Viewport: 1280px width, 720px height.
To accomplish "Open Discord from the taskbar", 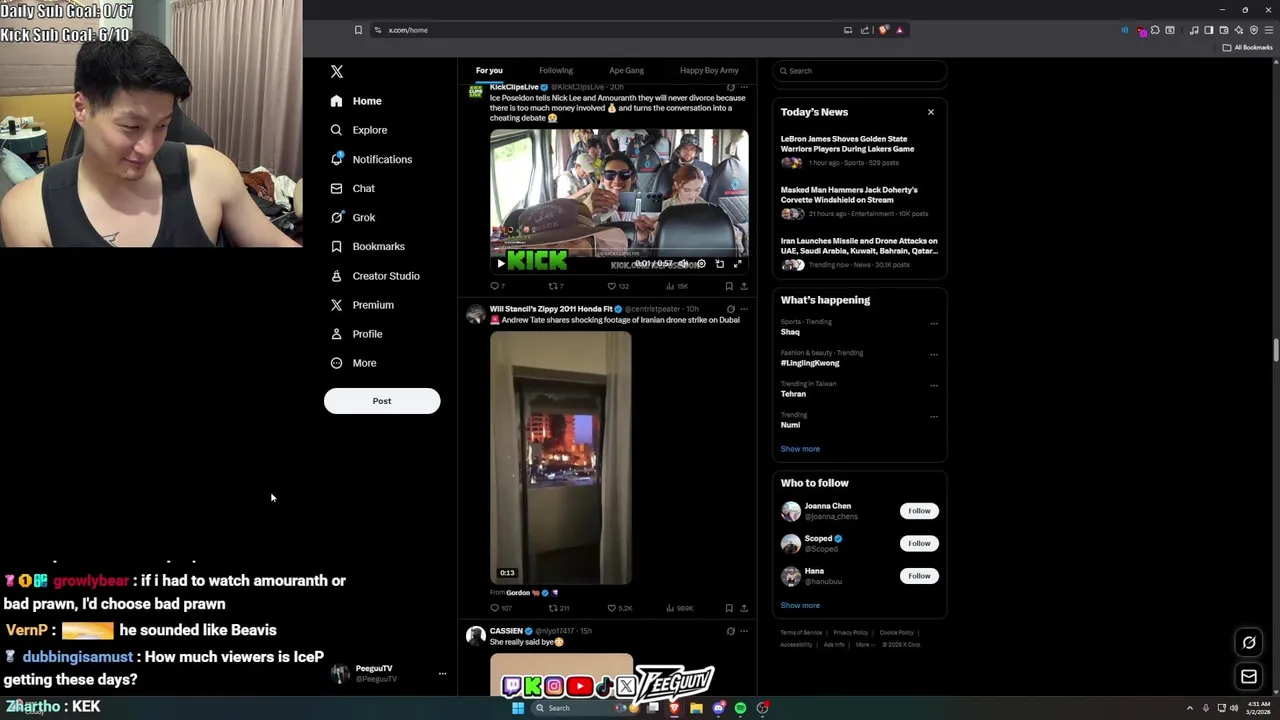I will point(718,708).
